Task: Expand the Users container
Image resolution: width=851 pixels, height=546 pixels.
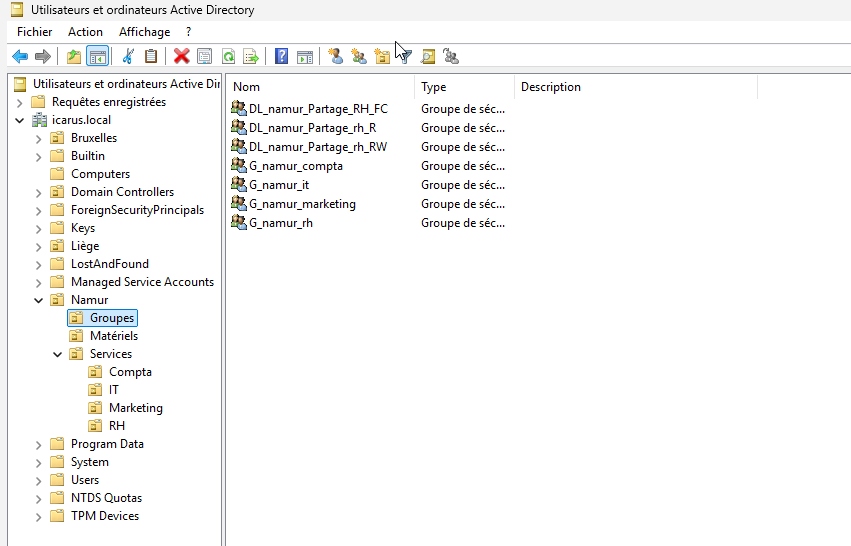Action: 39,481
